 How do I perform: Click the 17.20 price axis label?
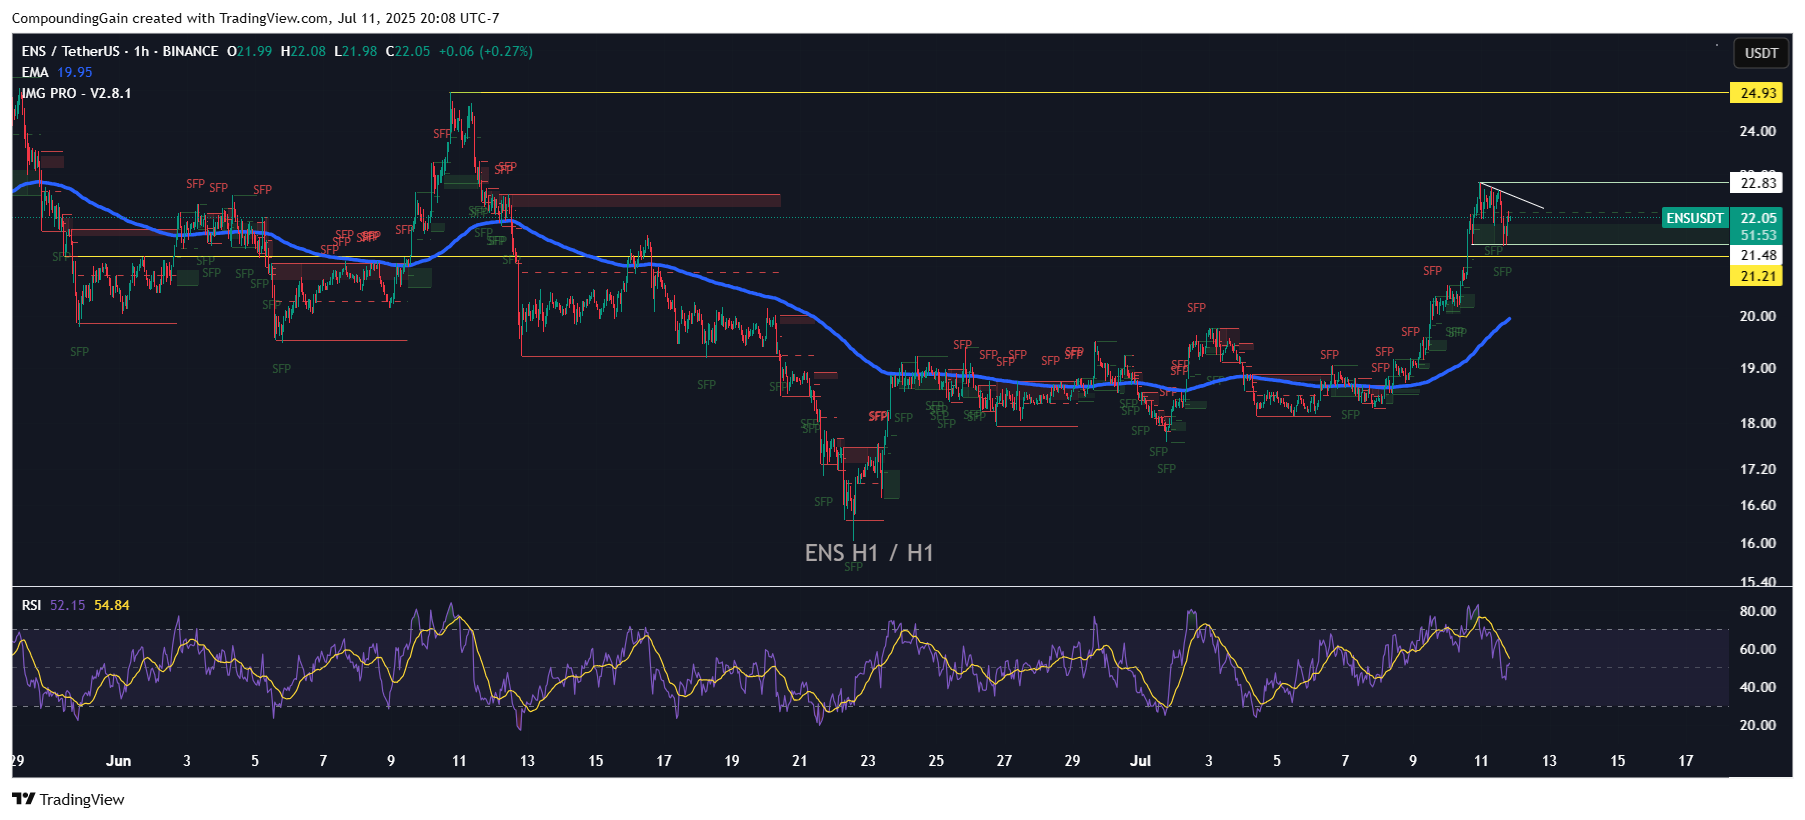tap(1757, 469)
